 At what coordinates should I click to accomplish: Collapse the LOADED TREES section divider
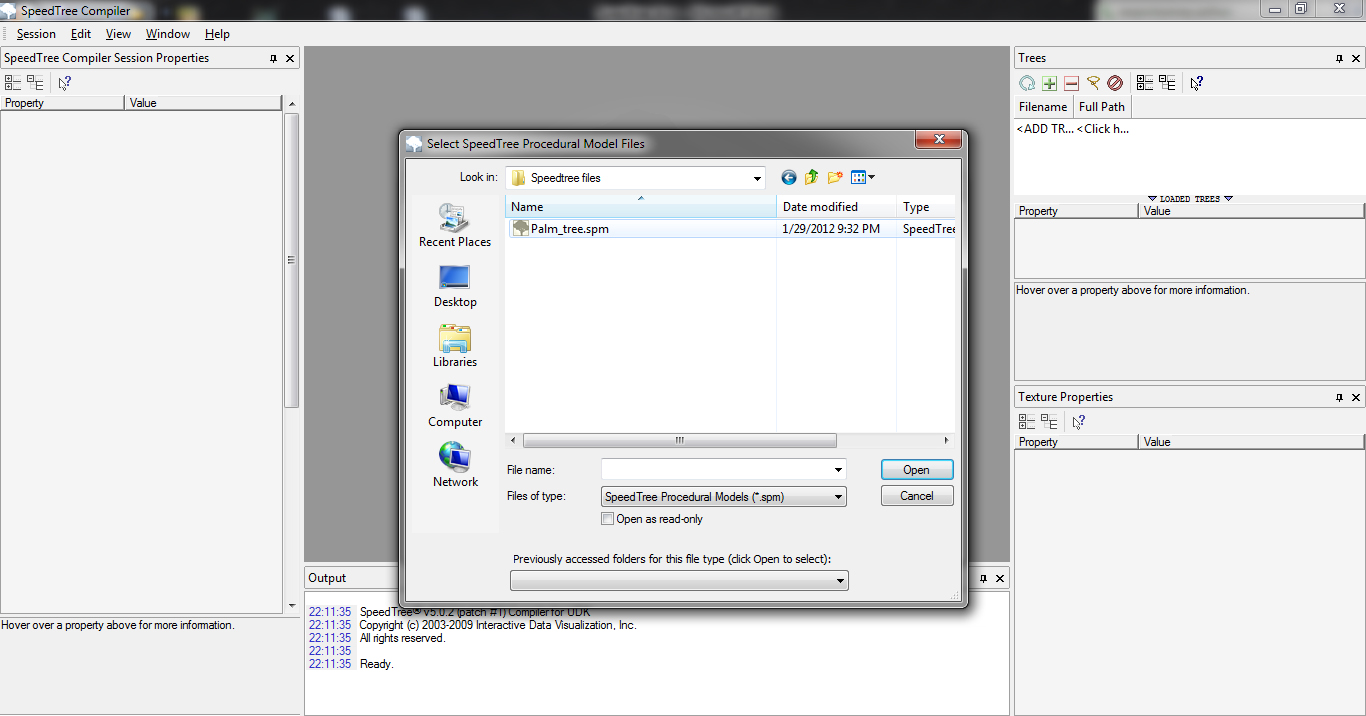pos(1190,199)
